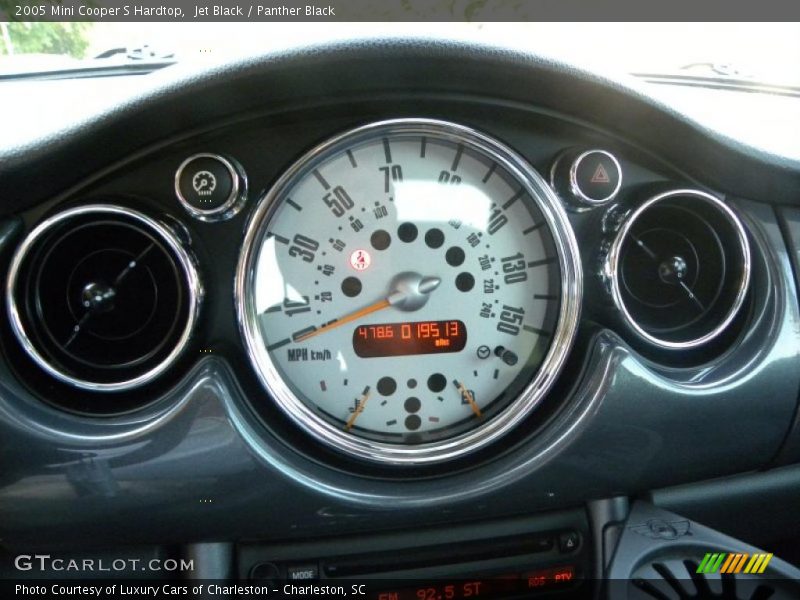The height and width of the screenshot is (600, 800).
Task: Tap the orange odometer display
Action: [x=409, y=338]
